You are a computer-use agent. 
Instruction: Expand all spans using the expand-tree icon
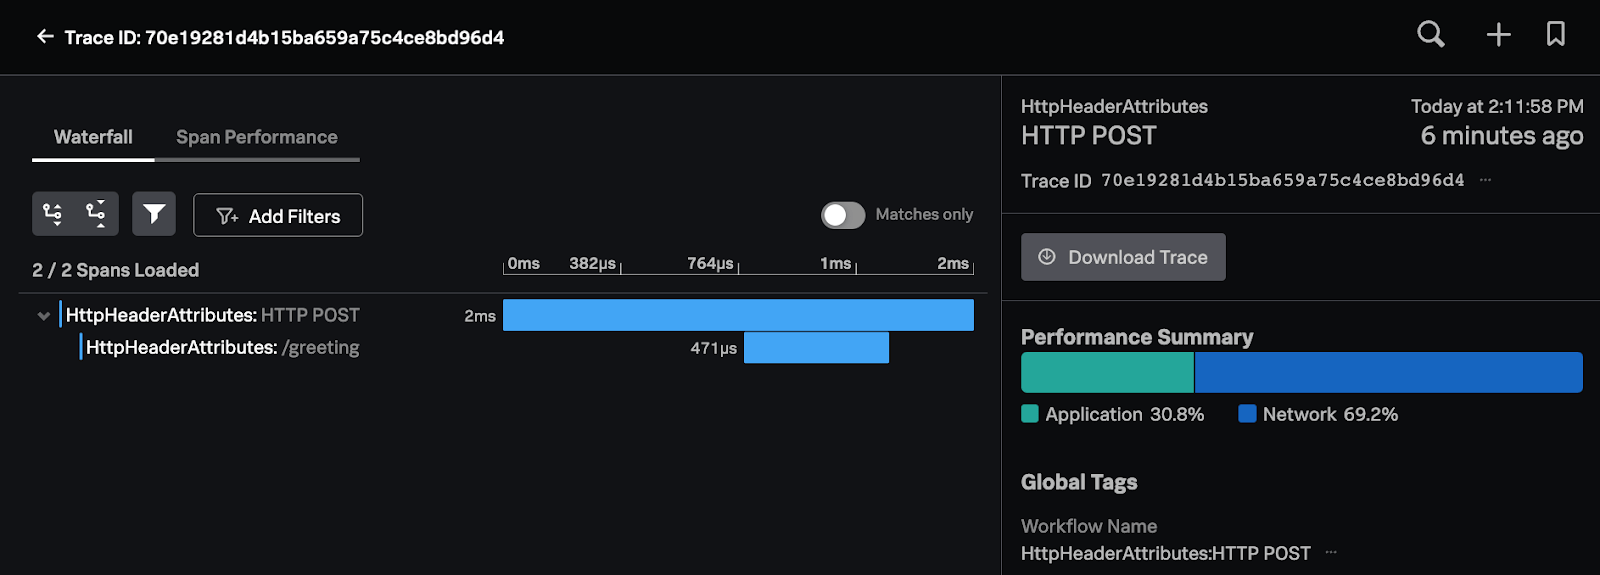pos(53,214)
